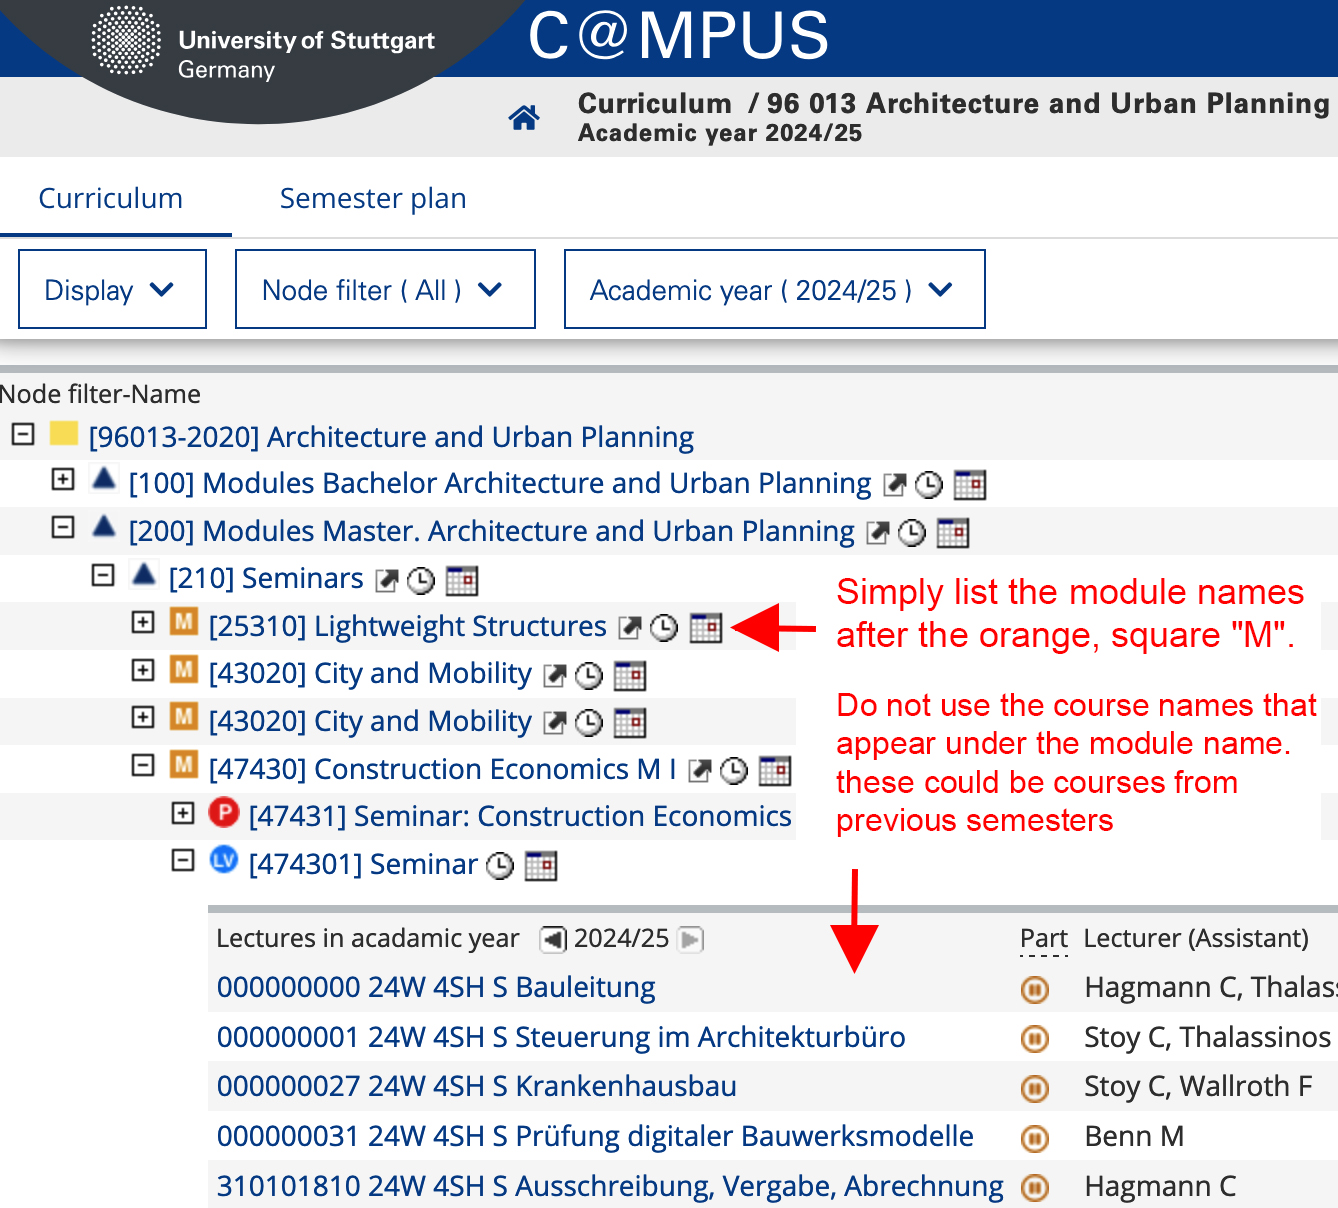The width and height of the screenshot is (1338, 1208).
Task: Open external link icon for Lightweight Structures
Action: (630, 628)
